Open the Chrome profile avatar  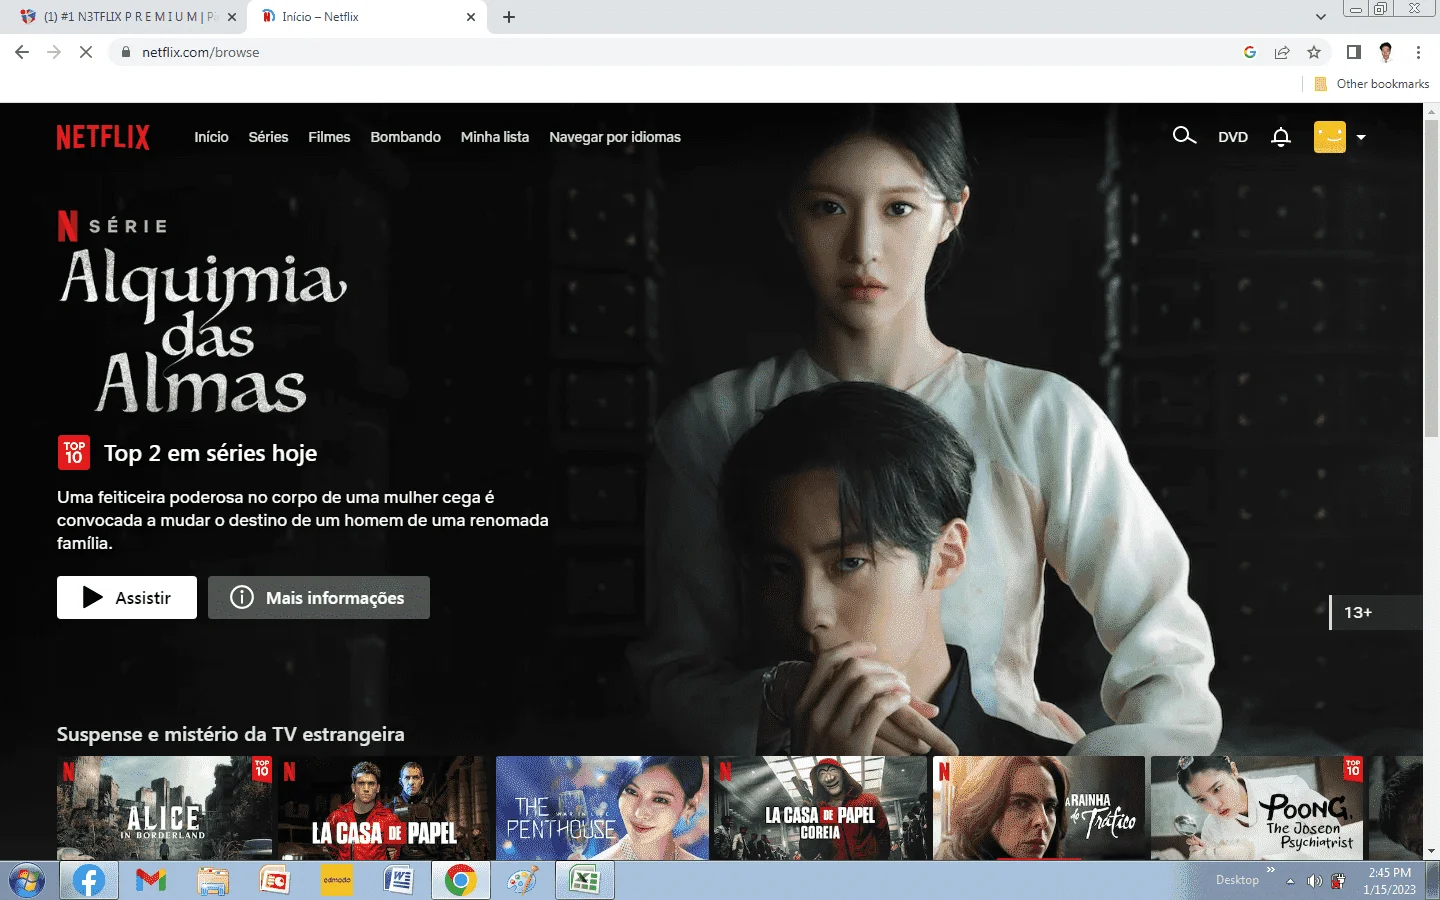1386,52
